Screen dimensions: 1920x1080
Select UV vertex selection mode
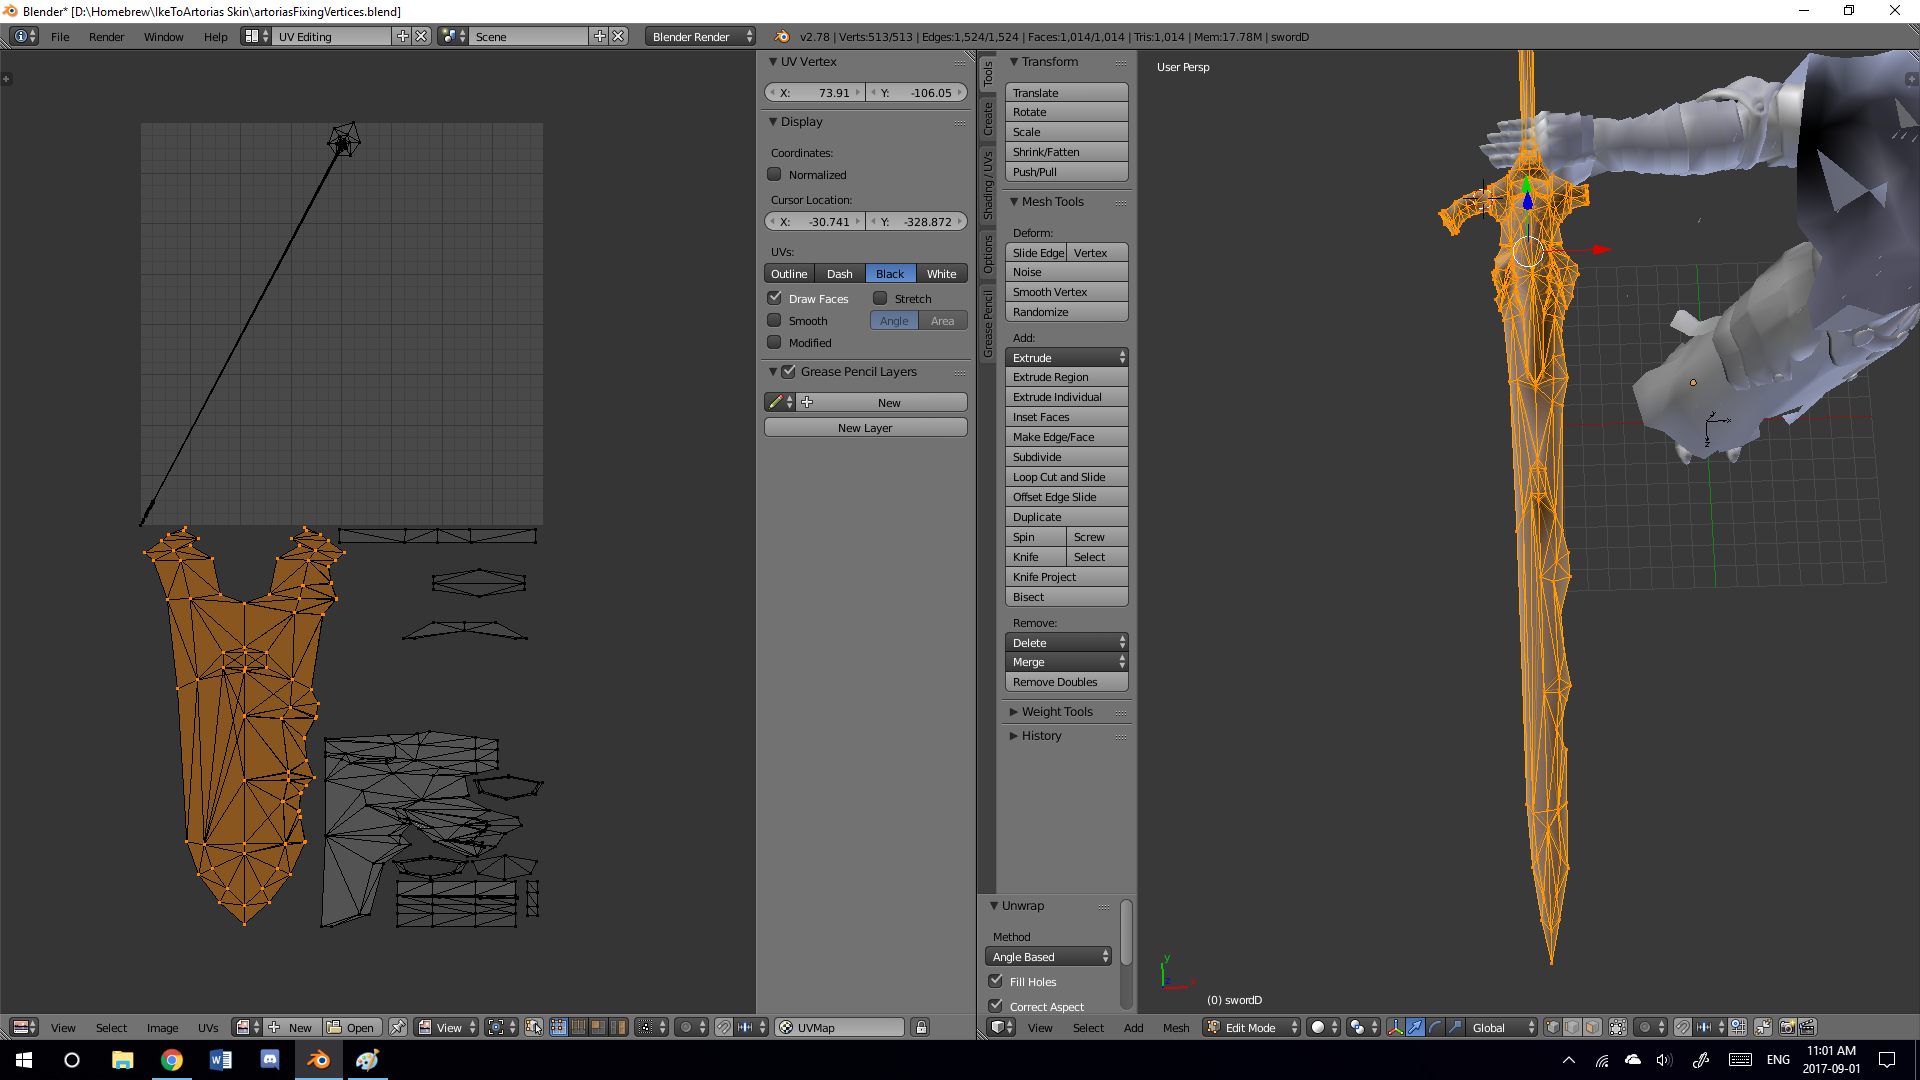coord(559,1027)
